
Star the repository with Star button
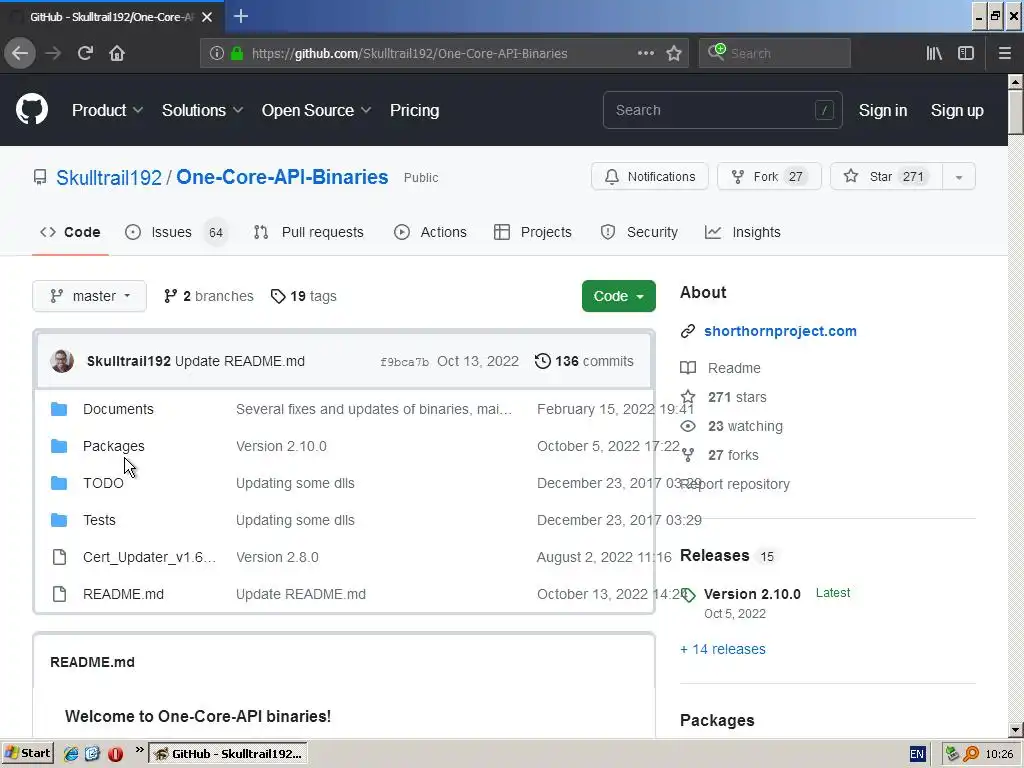(x=886, y=176)
